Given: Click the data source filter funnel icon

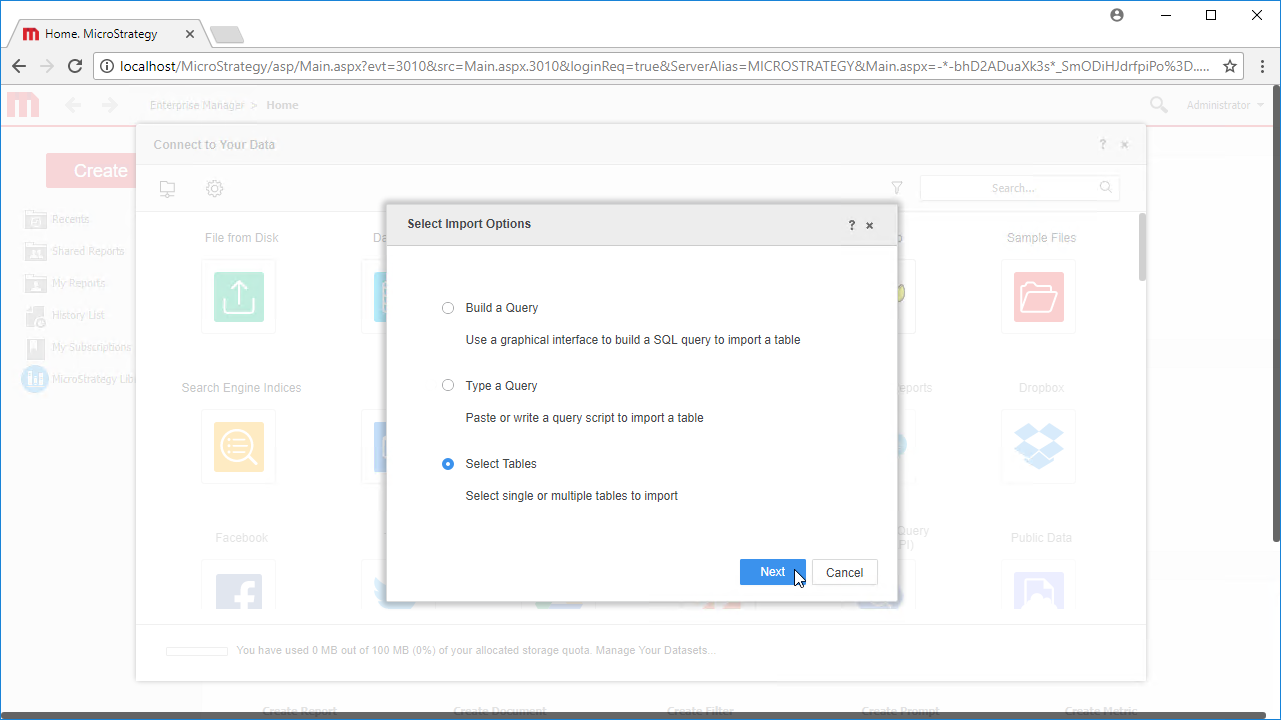Looking at the screenshot, I should 897,188.
